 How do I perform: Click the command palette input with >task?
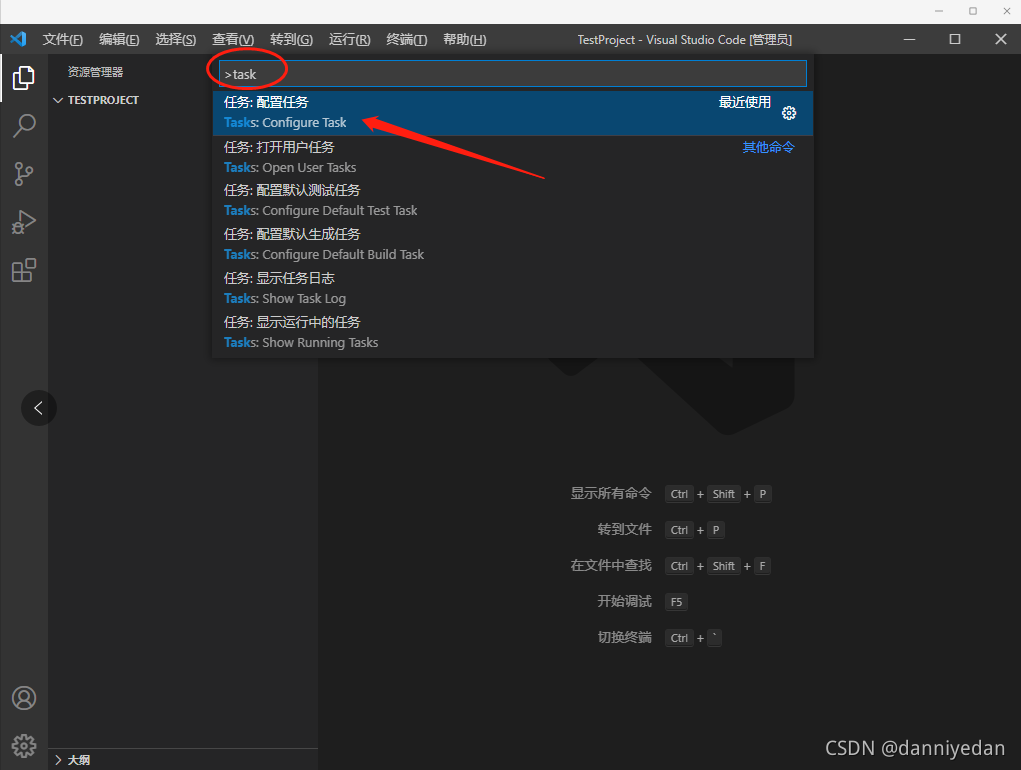click(x=512, y=74)
